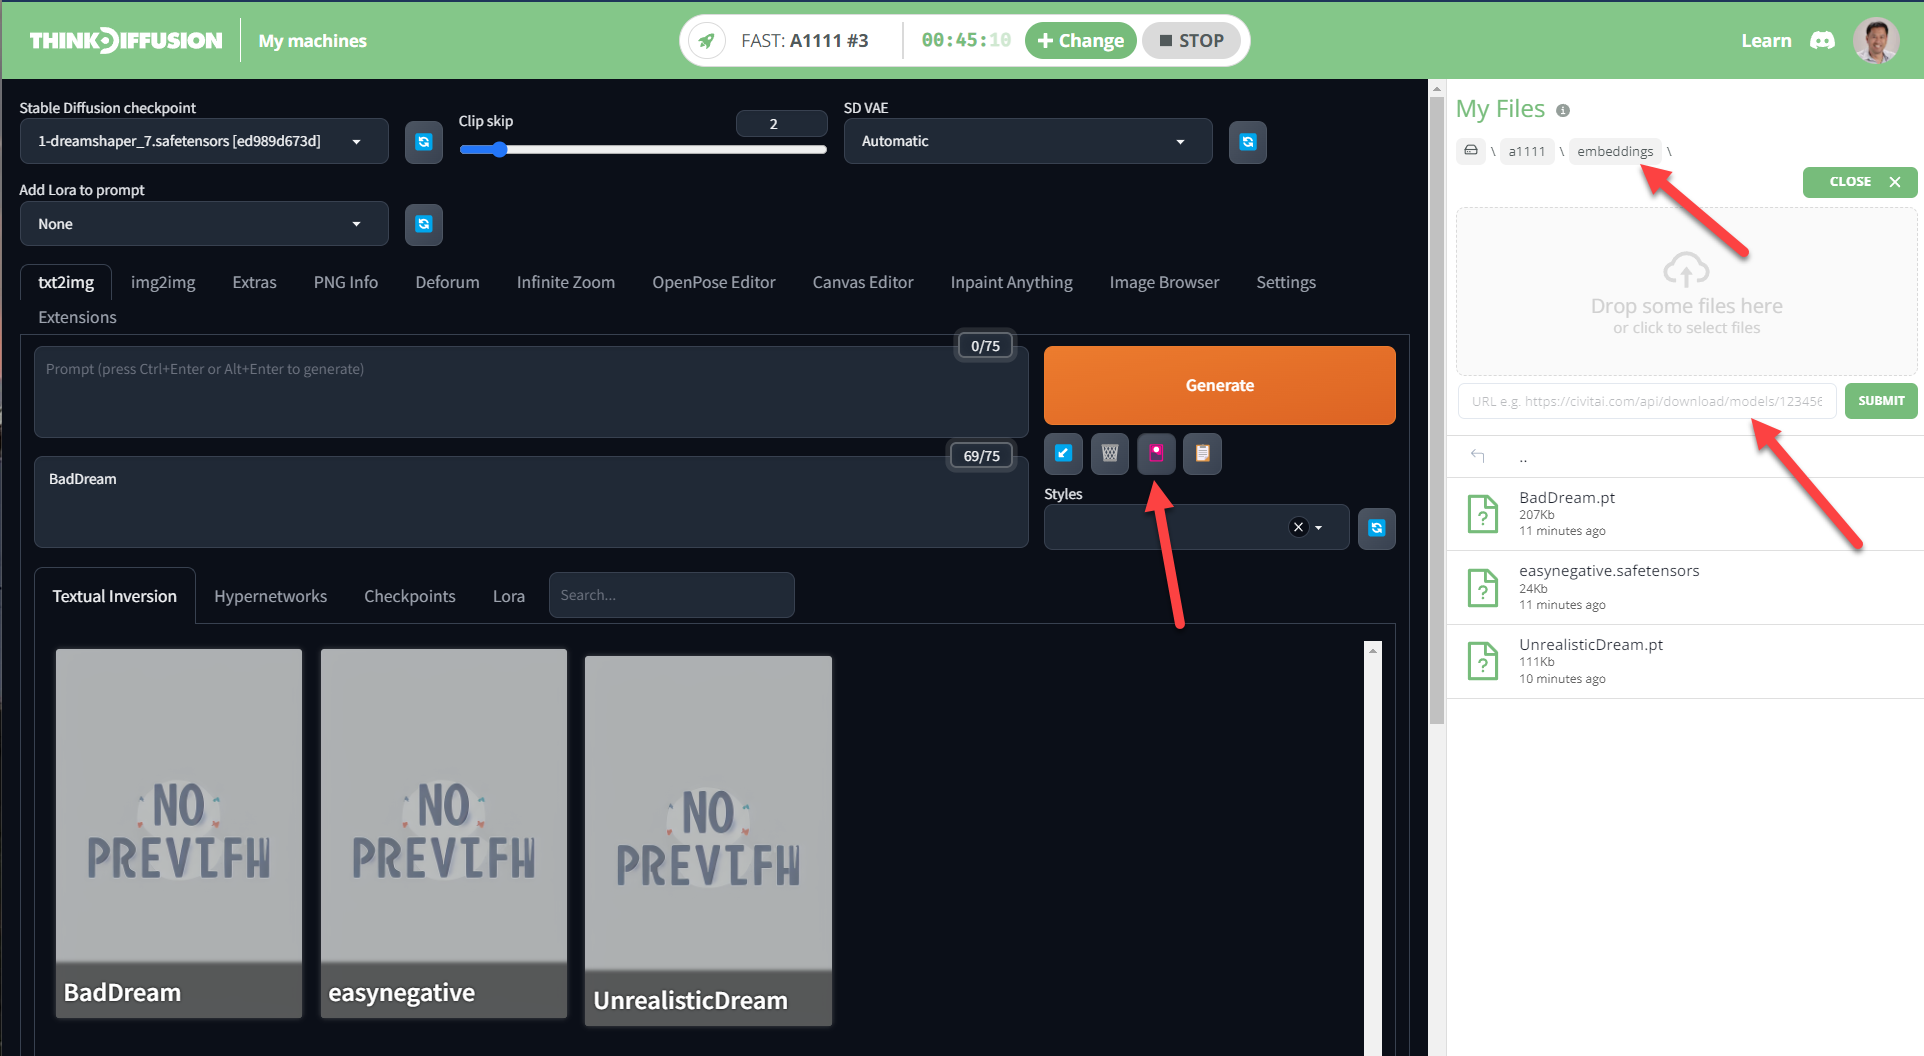Click the read generation parameters arrow icon

[1063, 453]
